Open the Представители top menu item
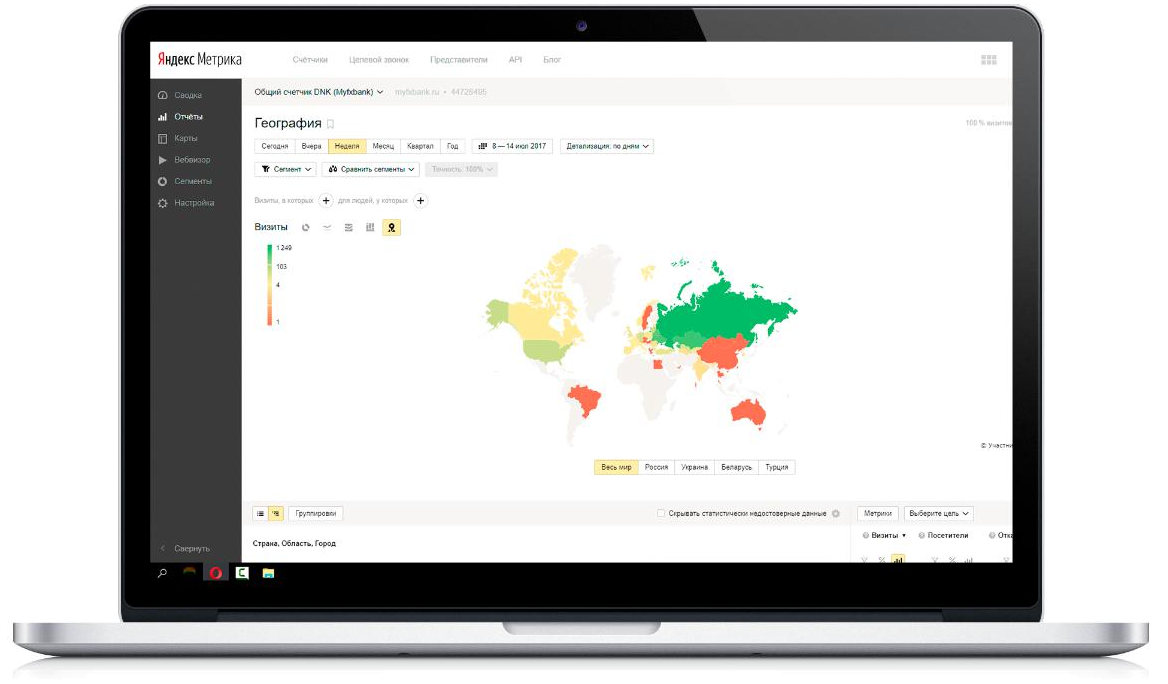Image resolution: width=1168 pixels, height=684 pixels. click(459, 60)
